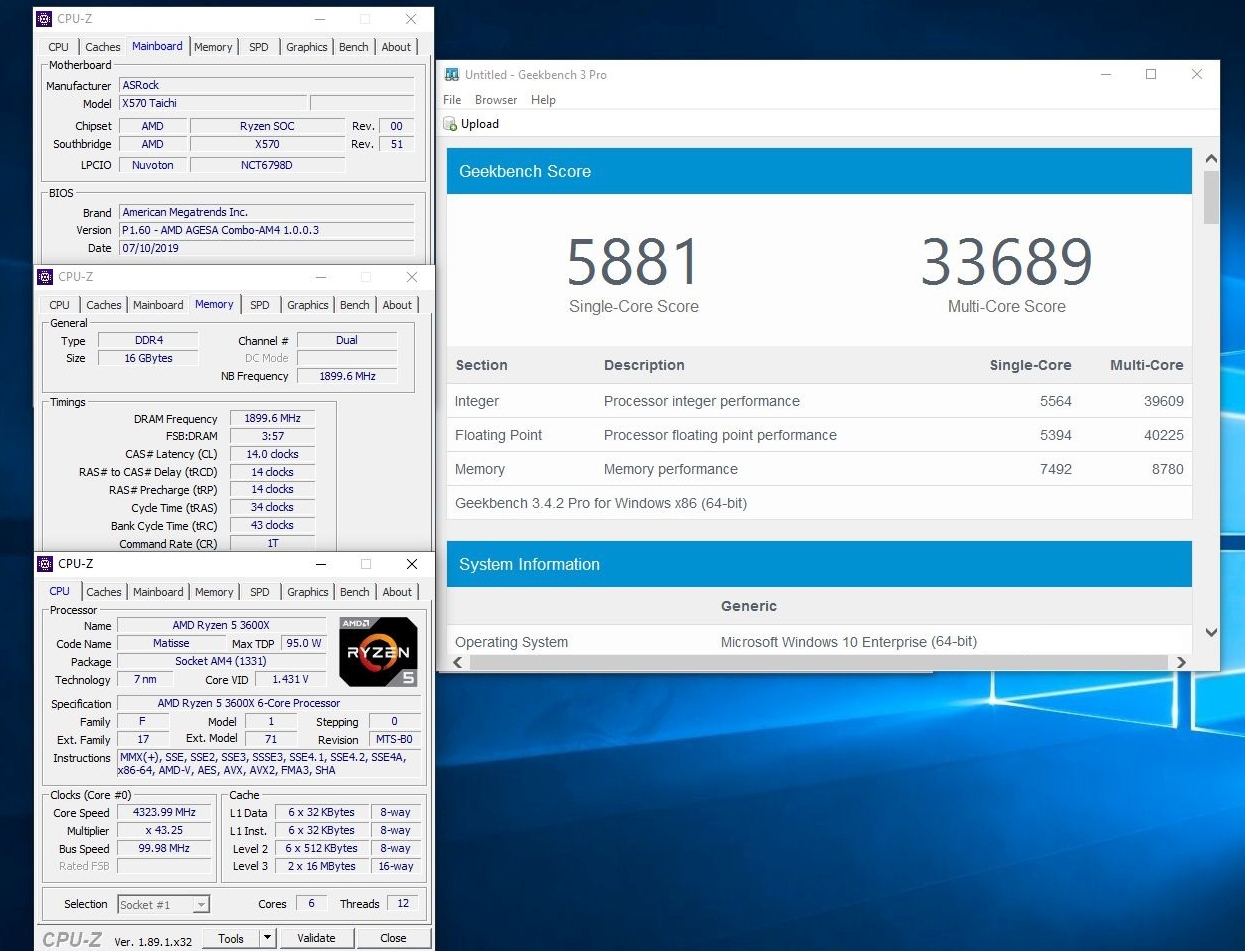This screenshot has height=951, width=1245.
Task: Click the BIOS version P1.60 field
Action: pyautogui.click(x=266, y=230)
